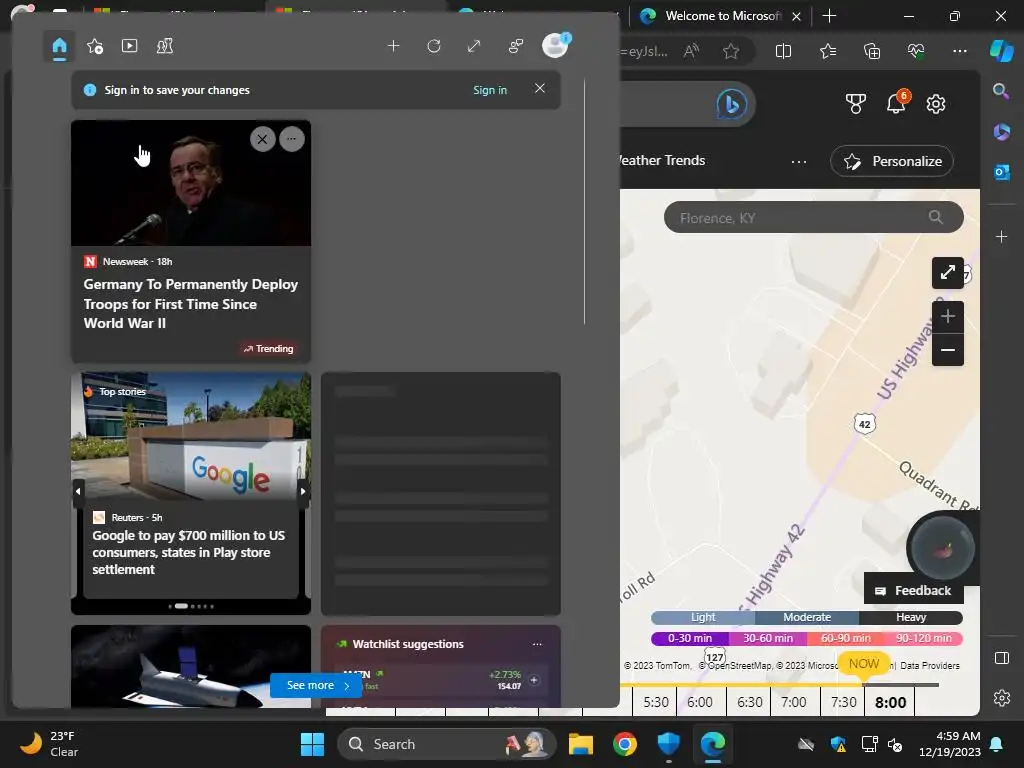Open Google Chrome from the taskbar
This screenshot has height=768, width=1024.
click(625, 744)
